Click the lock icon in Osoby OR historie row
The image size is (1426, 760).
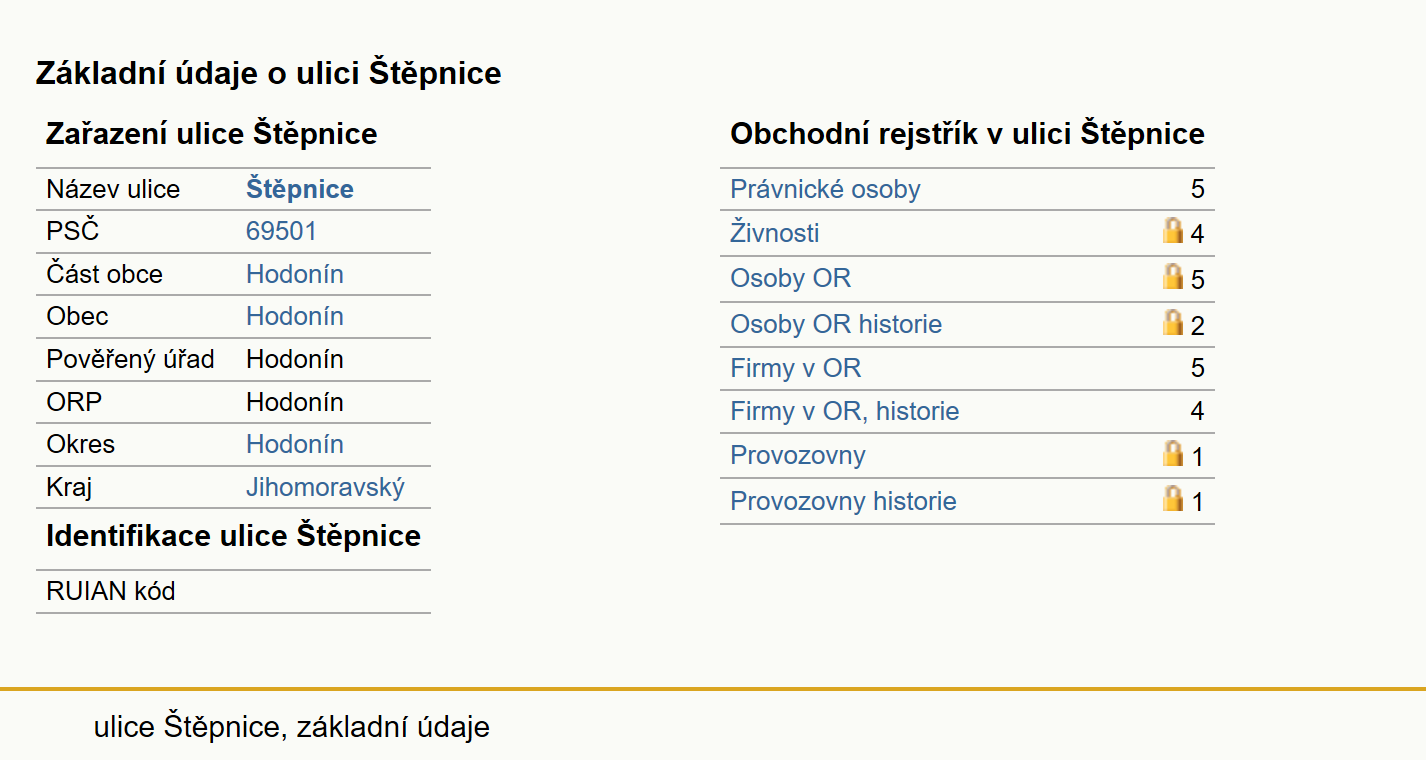coord(1172,322)
